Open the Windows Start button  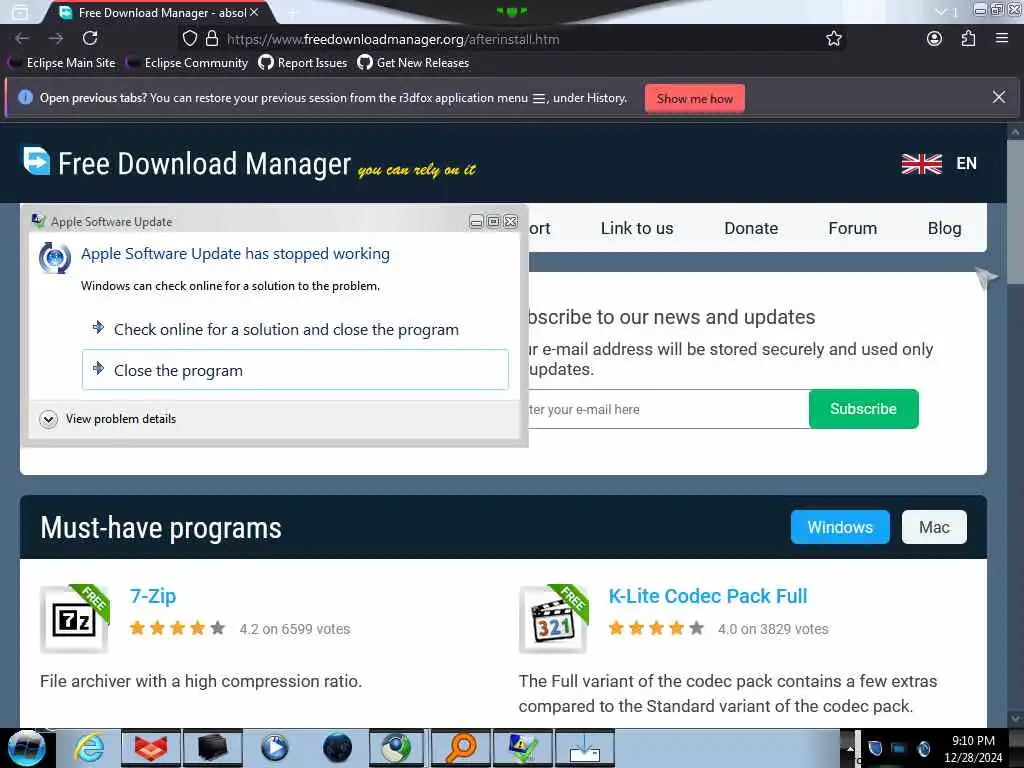click(x=27, y=748)
